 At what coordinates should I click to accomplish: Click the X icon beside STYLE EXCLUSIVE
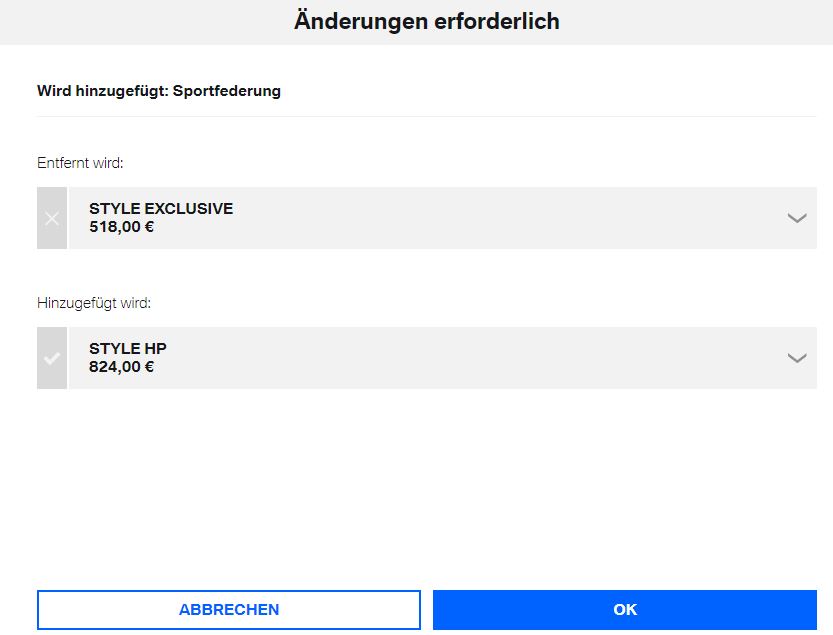pos(52,218)
